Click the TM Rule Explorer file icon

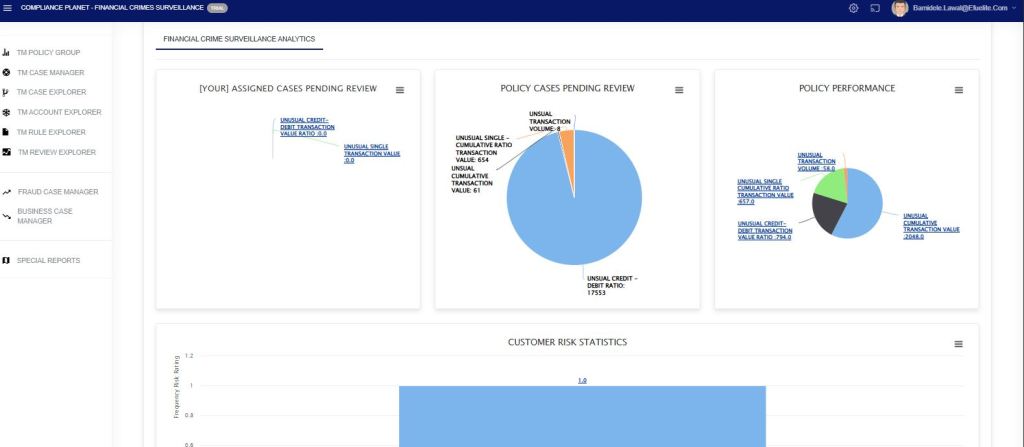coord(7,132)
